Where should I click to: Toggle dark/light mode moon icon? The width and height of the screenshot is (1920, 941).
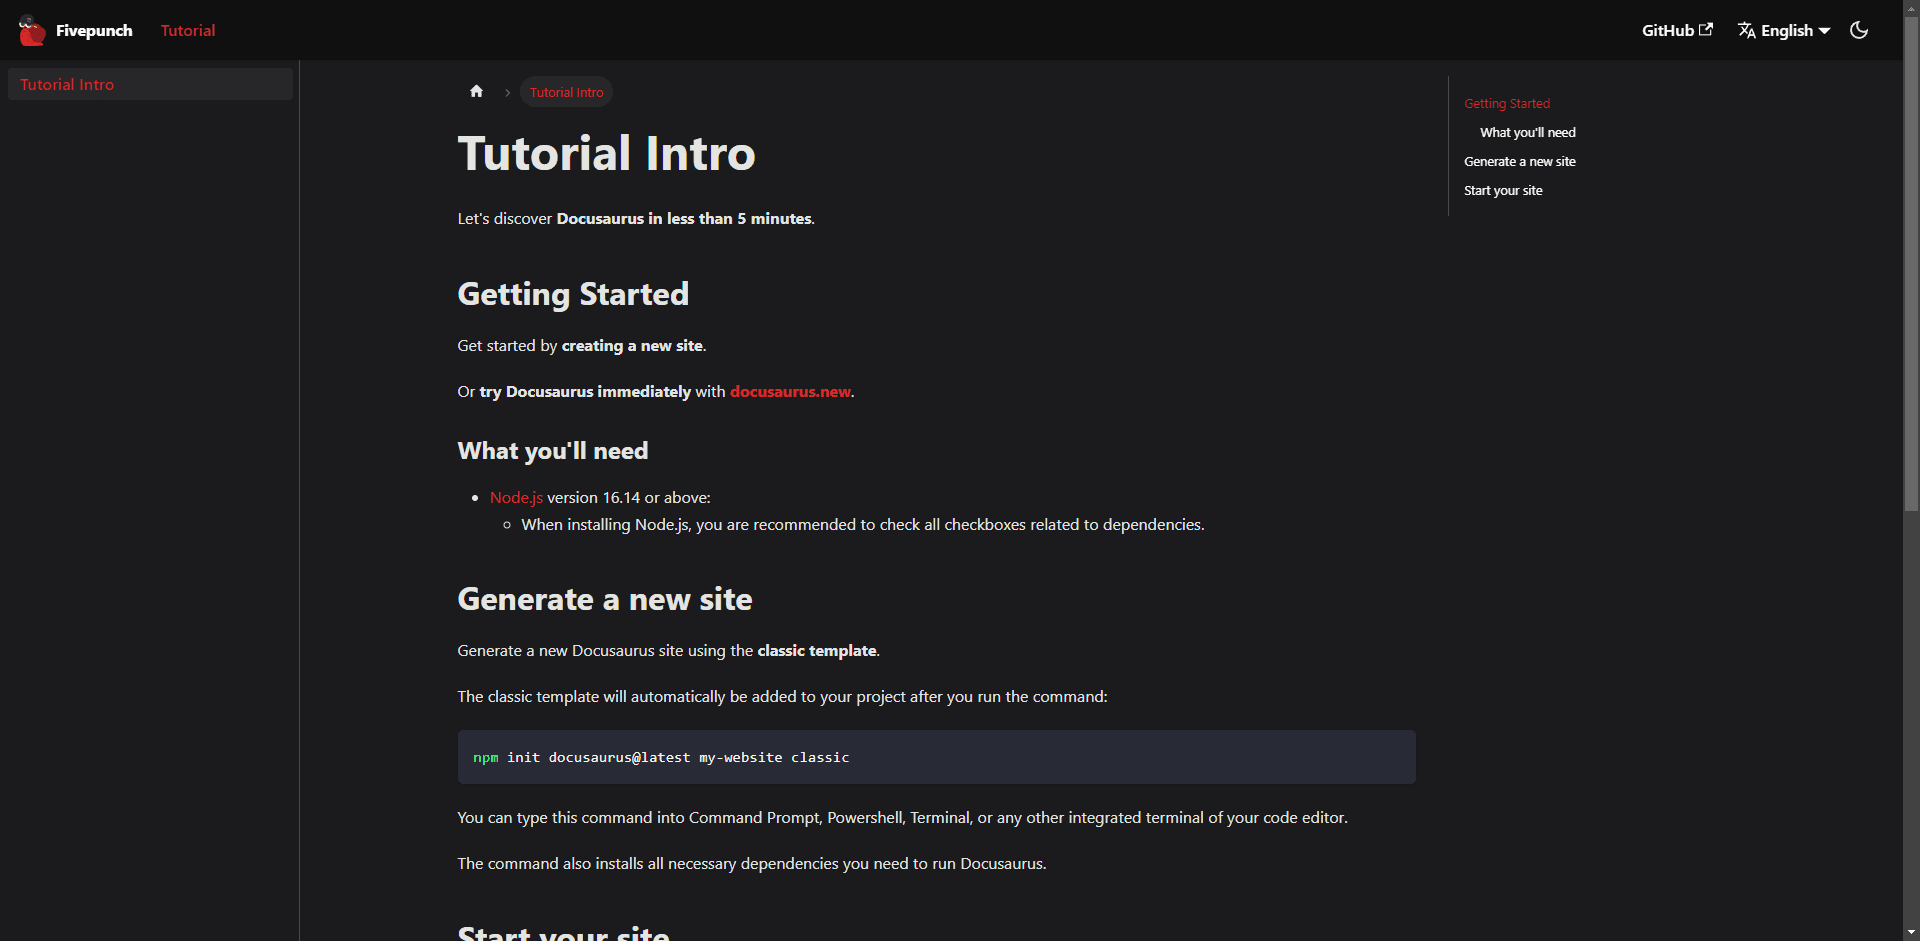click(1859, 30)
